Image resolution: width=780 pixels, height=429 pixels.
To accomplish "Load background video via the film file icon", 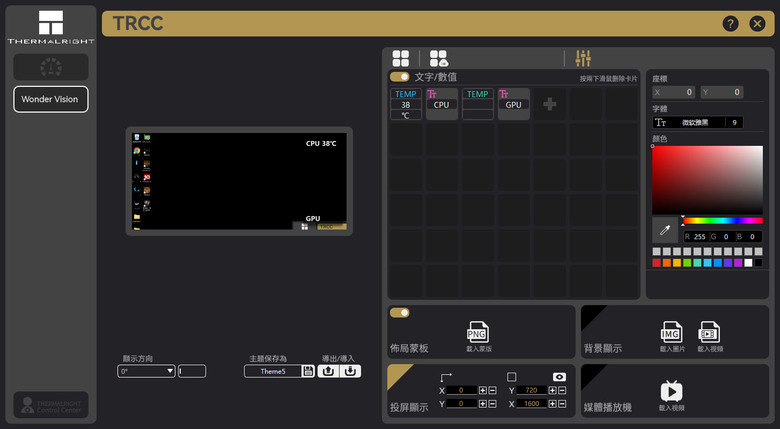I will pyautogui.click(x=709, y=332).
